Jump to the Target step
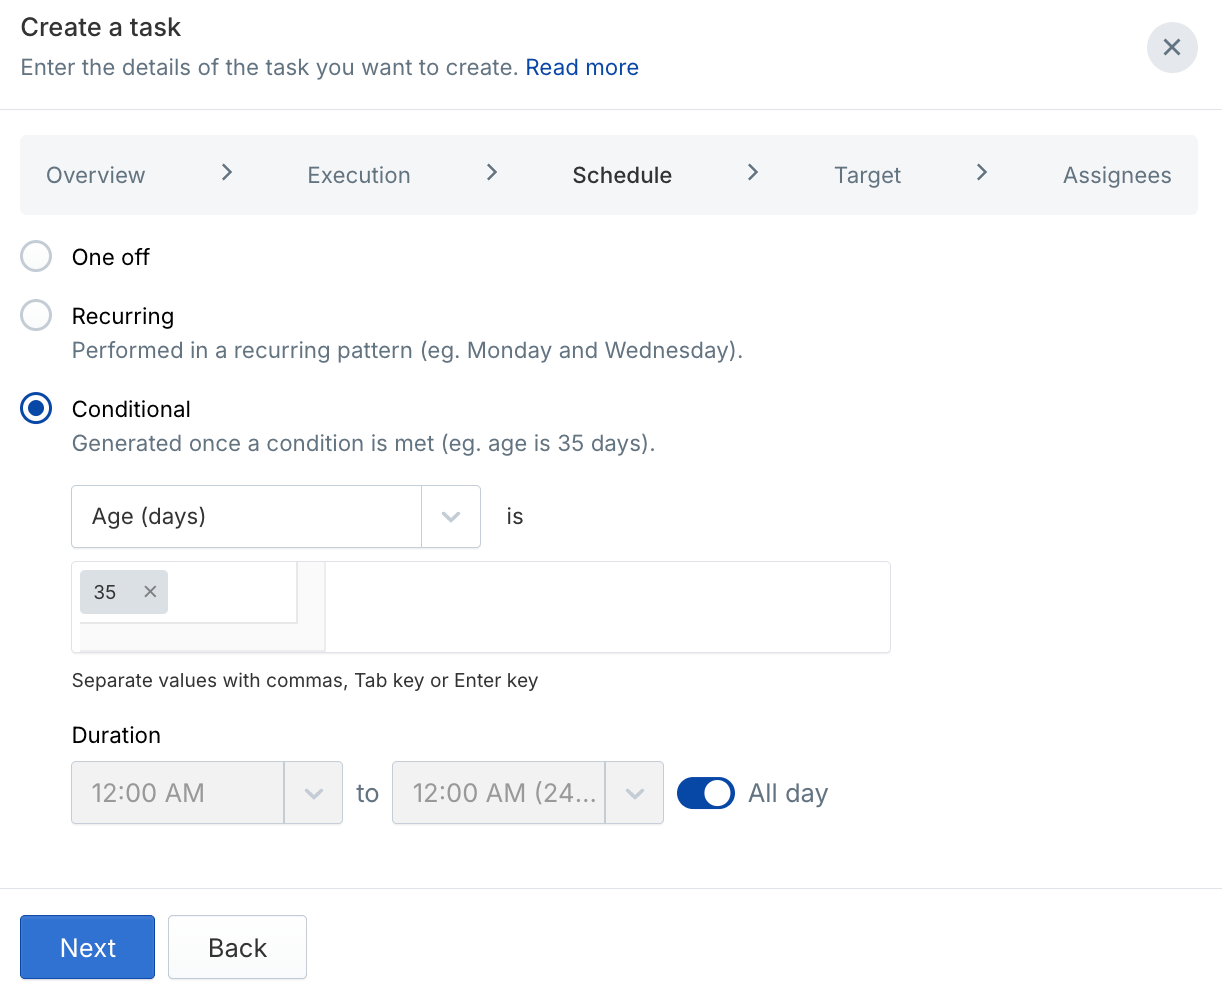1222x996 pixels. pos(867,175)
